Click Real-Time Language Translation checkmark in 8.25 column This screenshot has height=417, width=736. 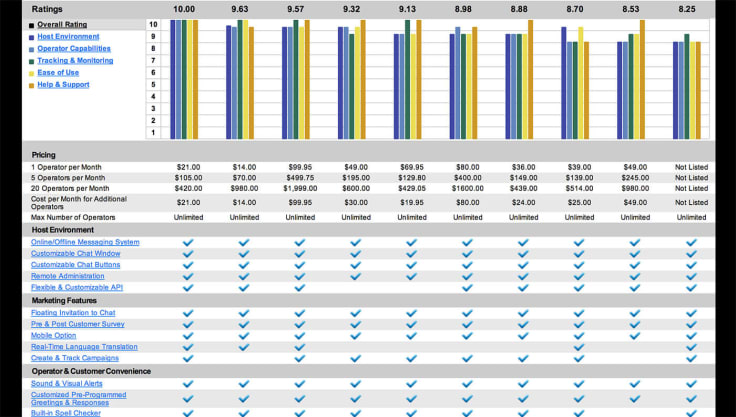[x=691, y=347]
